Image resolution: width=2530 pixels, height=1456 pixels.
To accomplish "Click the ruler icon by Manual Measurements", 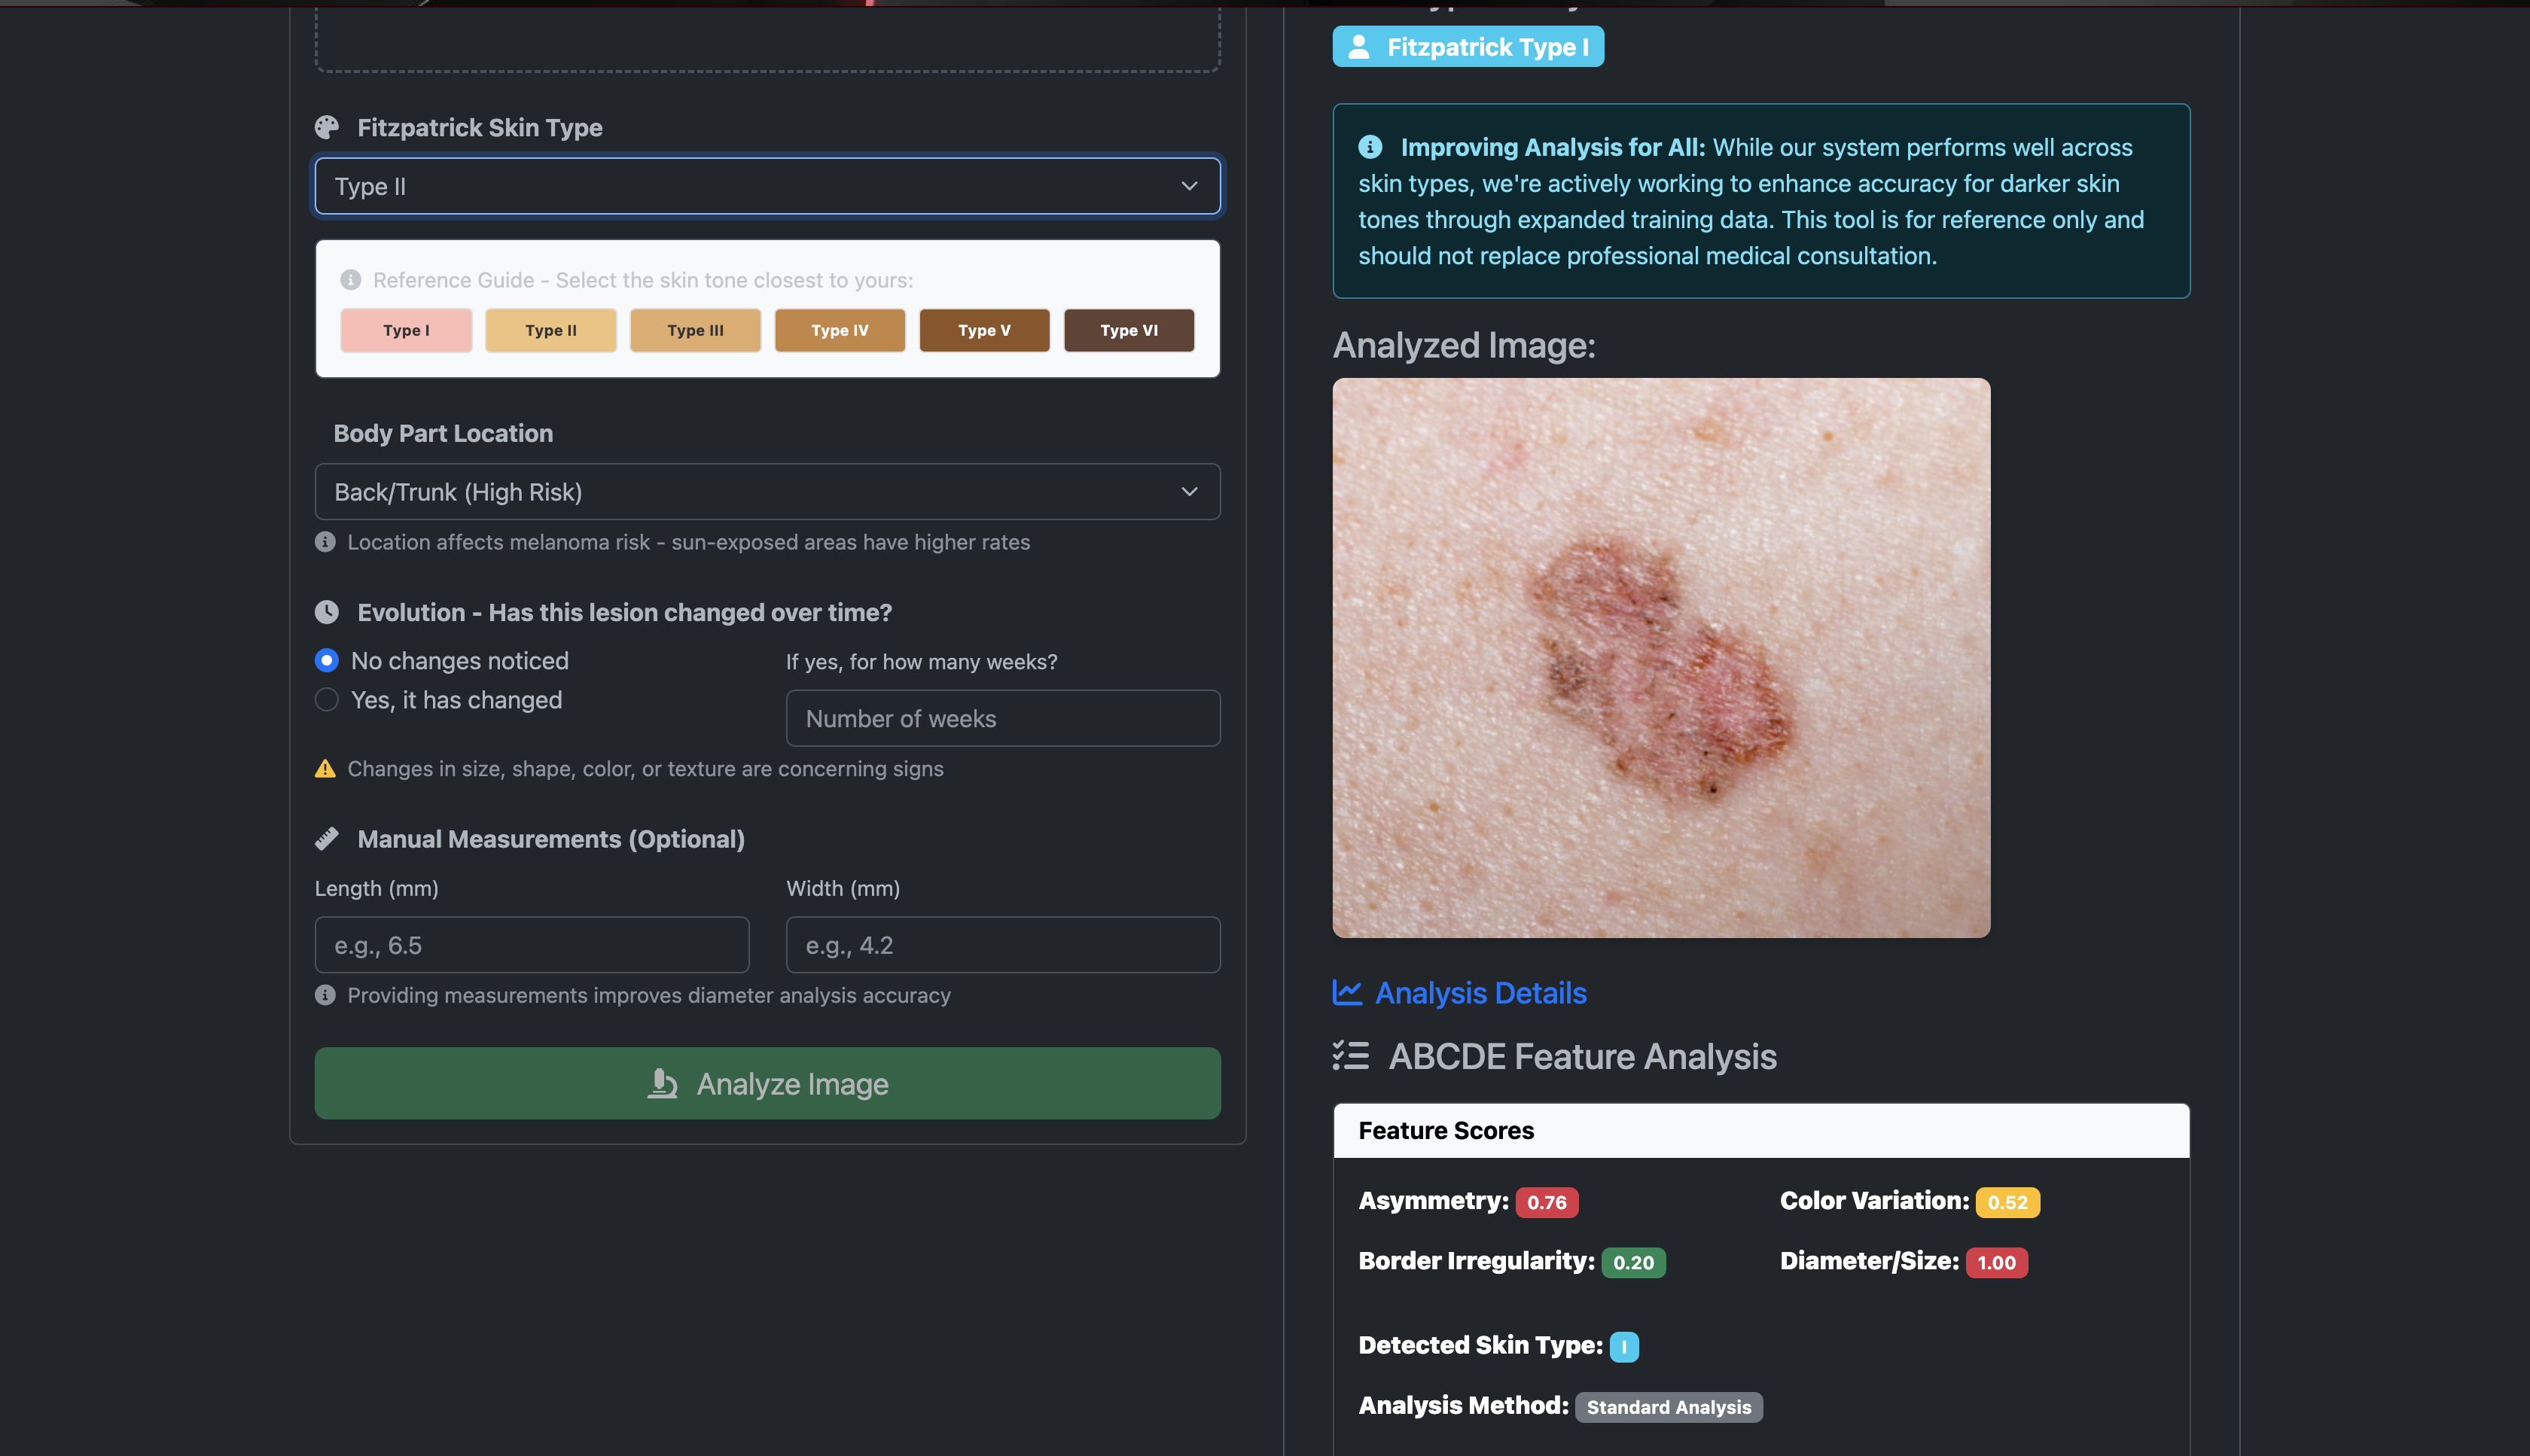I will click(327, 839).
